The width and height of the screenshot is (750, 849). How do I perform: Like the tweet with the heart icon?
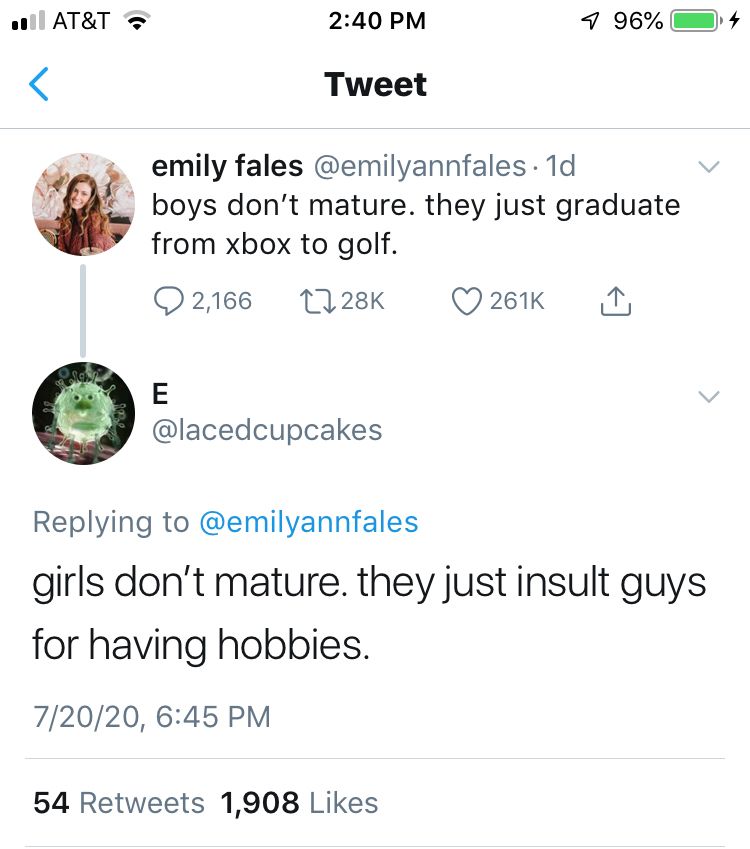[x=465, y=300]
